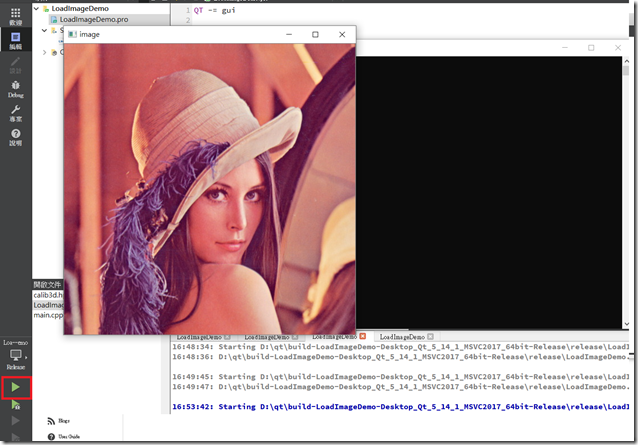The width and height of the screenshot is (638, 445).
Task: Click the 16:48:34 Starting log line
Action: 400,347
